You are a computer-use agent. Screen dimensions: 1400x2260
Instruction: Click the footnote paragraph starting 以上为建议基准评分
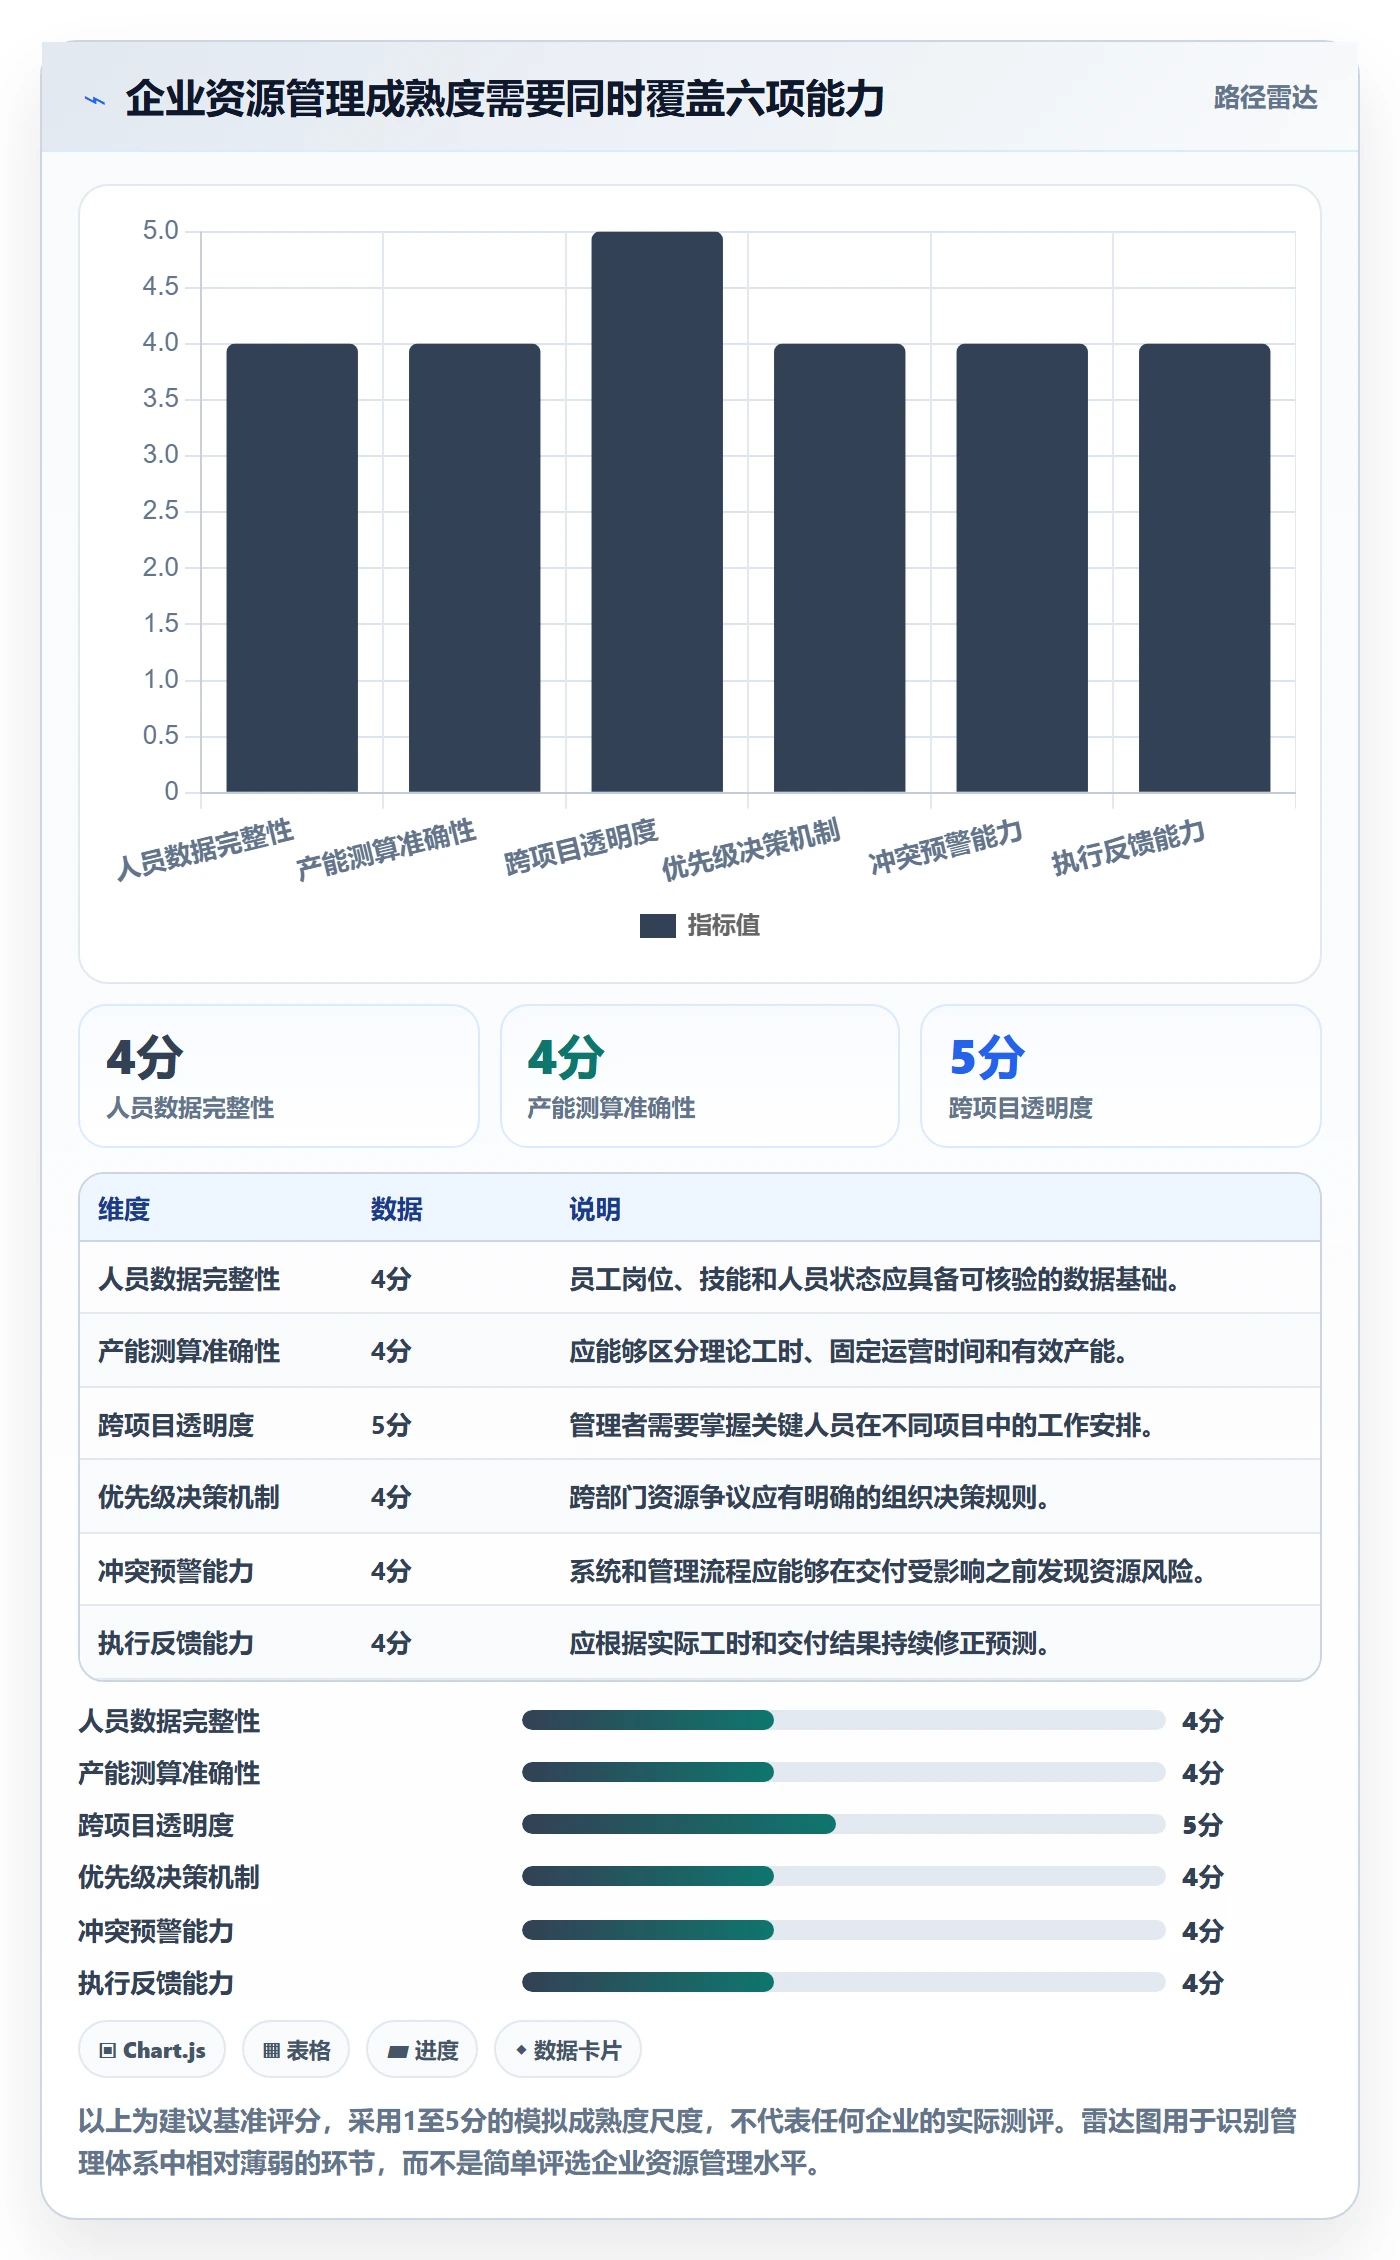[688, 2141]
